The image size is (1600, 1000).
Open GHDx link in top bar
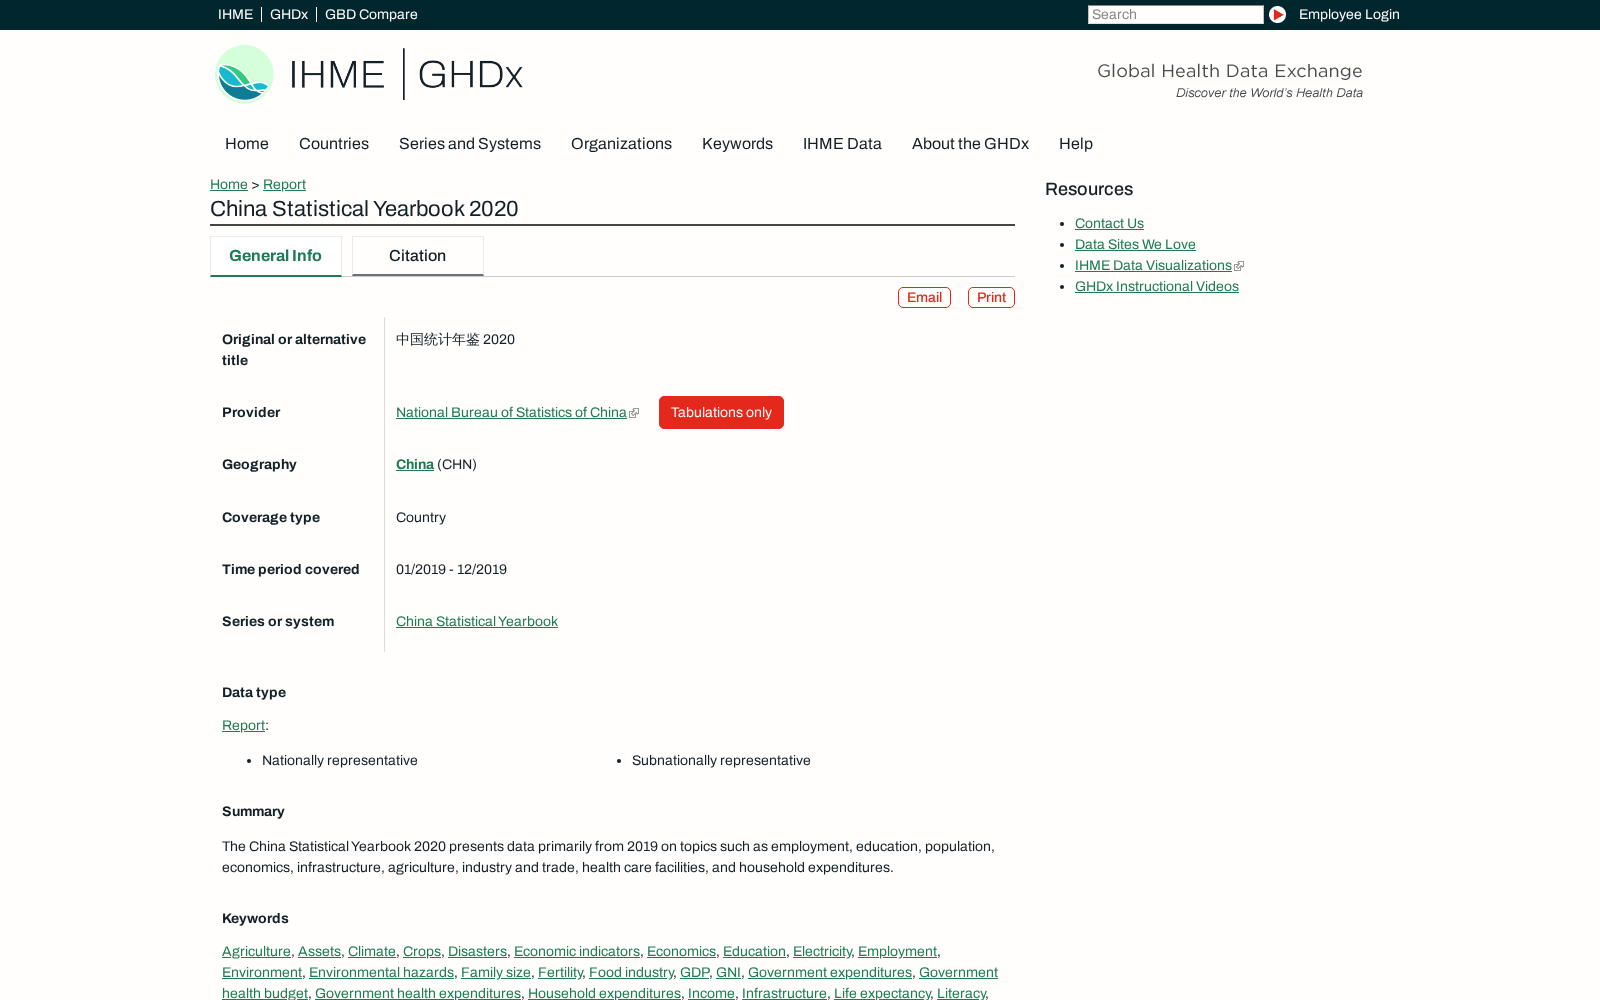click(289, 14)
